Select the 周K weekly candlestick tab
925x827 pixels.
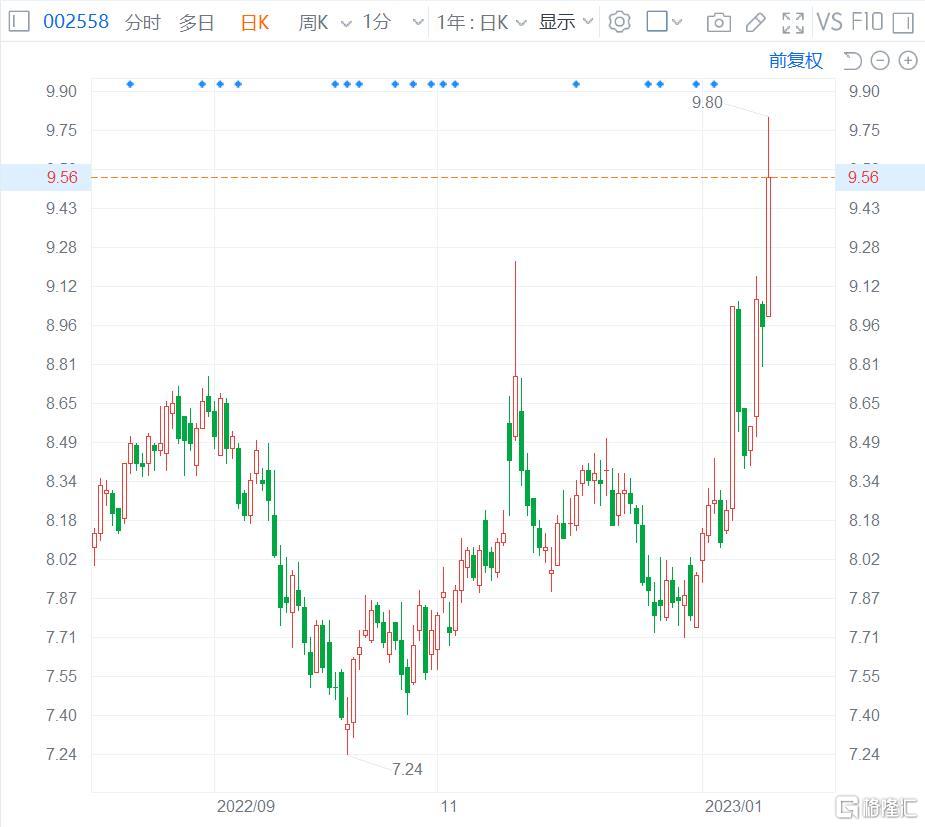(x=313, y=22)
